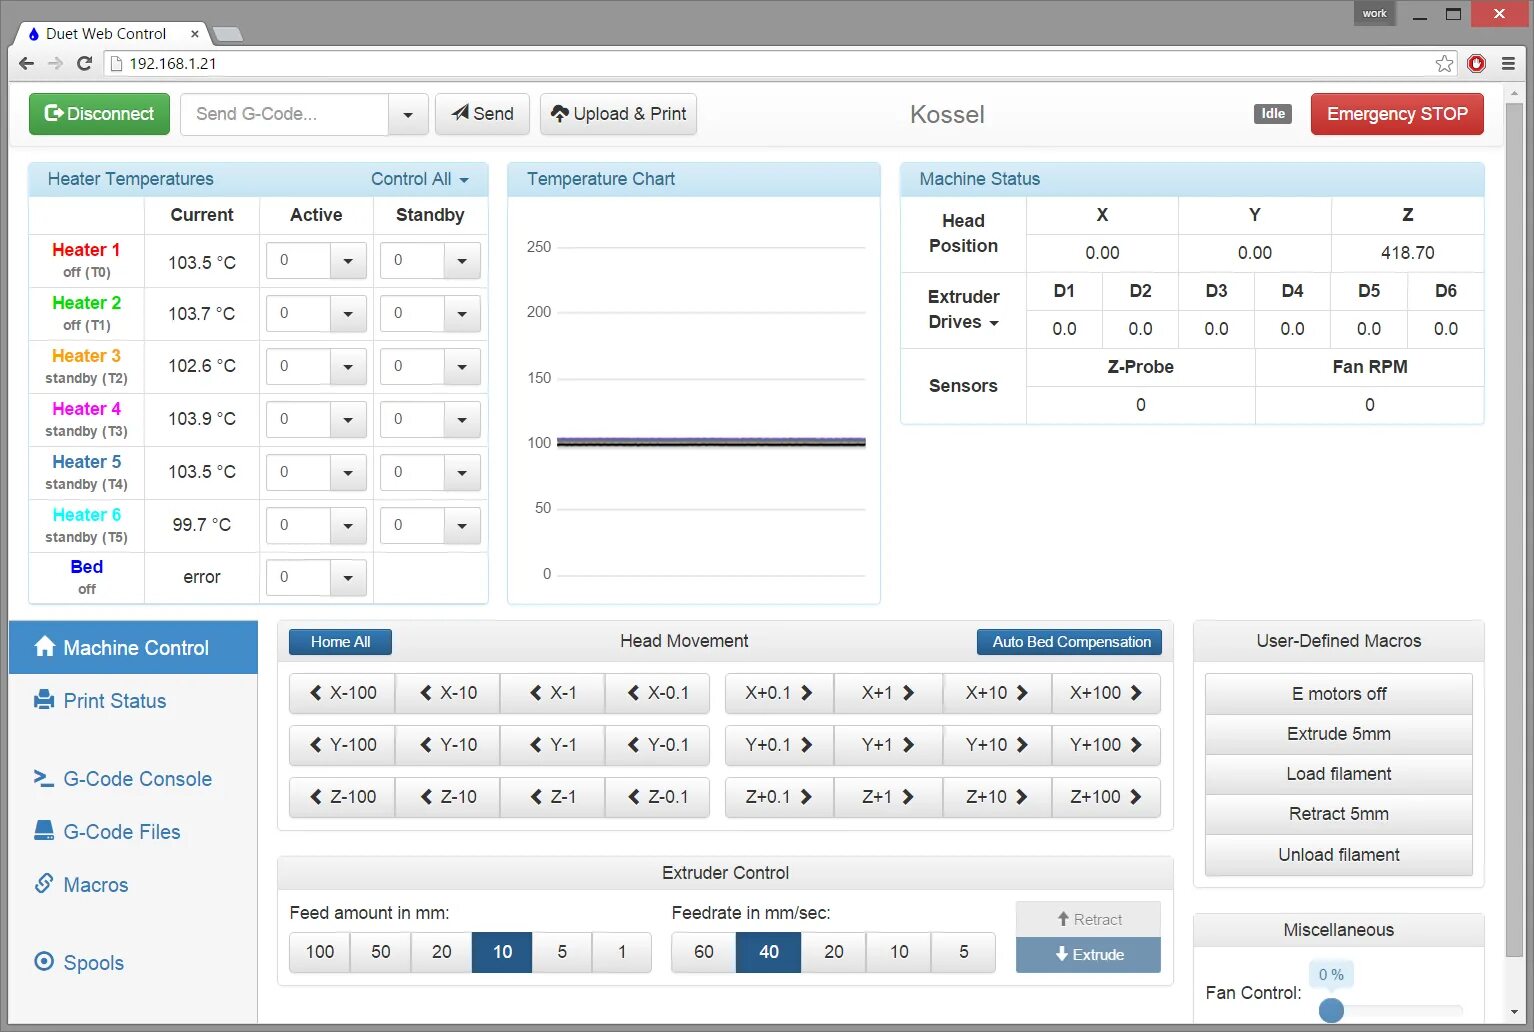Move head with X-100 button
Viewport: 1534px width, 1032px height.
coord(342,693)
